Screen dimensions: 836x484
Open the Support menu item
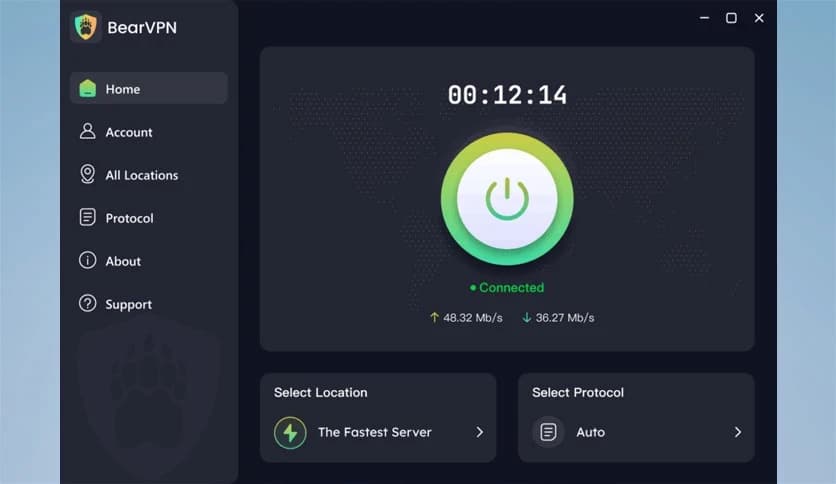click(149, 304)
